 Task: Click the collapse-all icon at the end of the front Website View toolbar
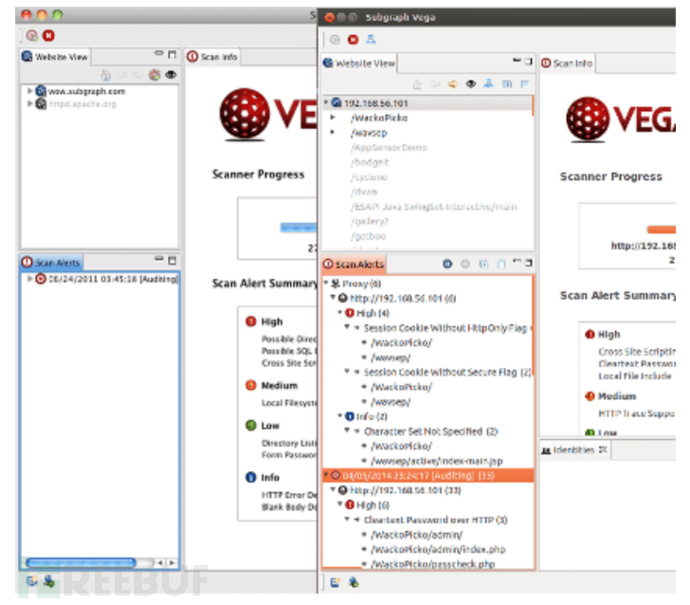525,84
